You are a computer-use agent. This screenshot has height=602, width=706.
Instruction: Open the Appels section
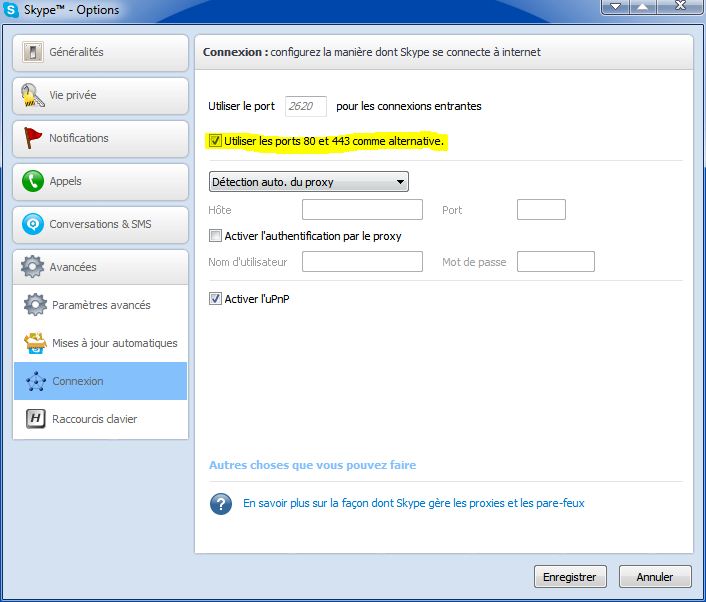(x=100, y=181)
